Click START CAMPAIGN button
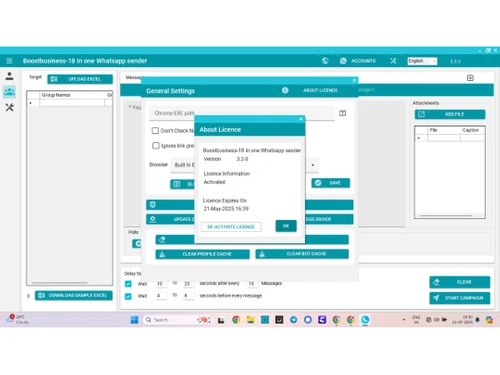The height and width of the screenshot is (375, 500). click(x=460, y=298)
